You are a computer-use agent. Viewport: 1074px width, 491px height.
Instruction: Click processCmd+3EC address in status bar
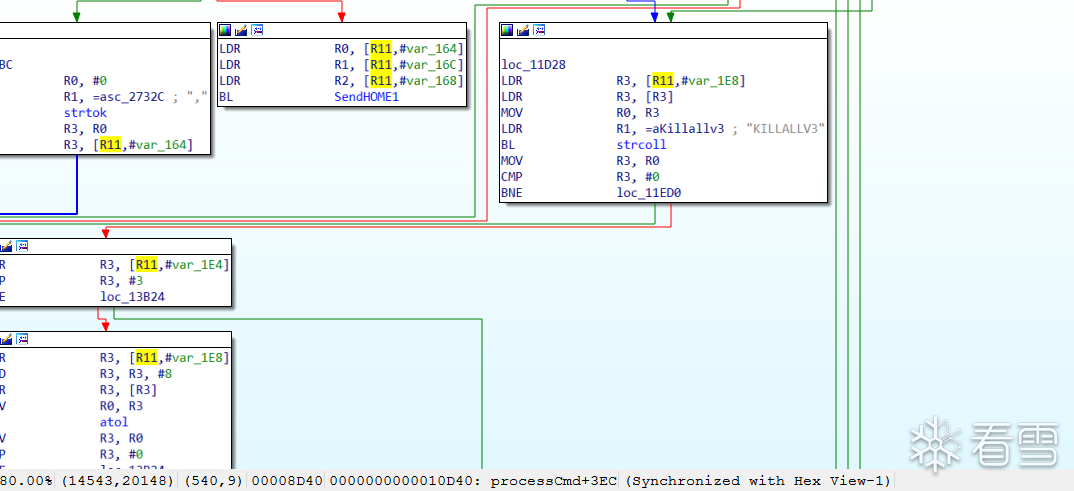553,481
